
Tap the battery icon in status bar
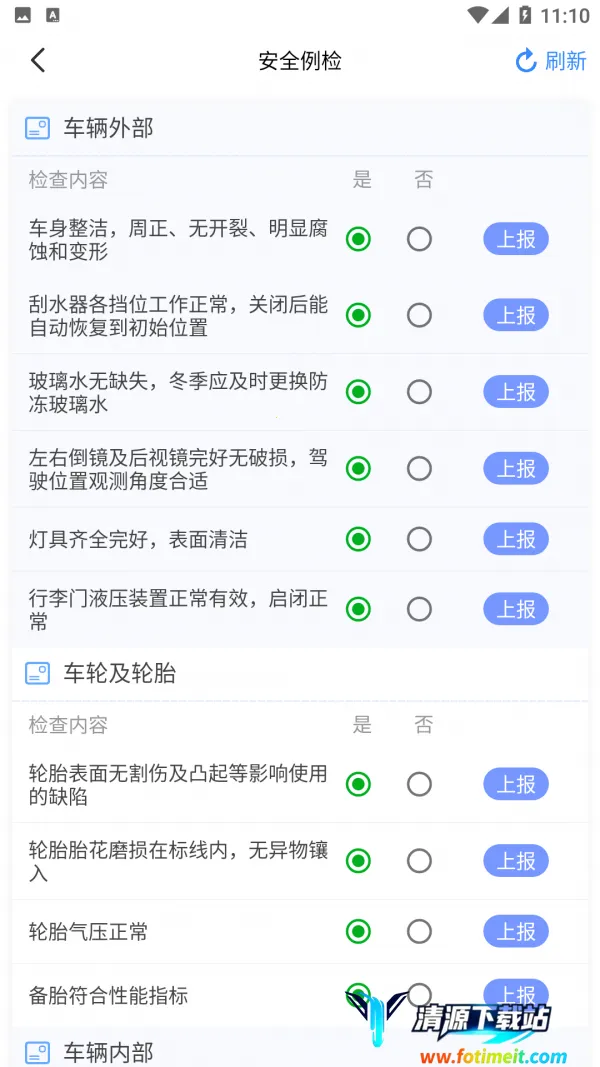525,15
